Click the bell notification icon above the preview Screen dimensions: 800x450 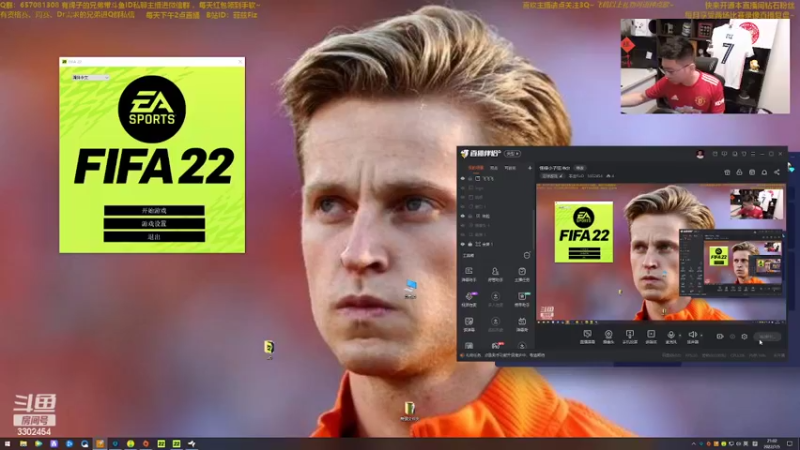pyautogui.click(x=764, y=172)
